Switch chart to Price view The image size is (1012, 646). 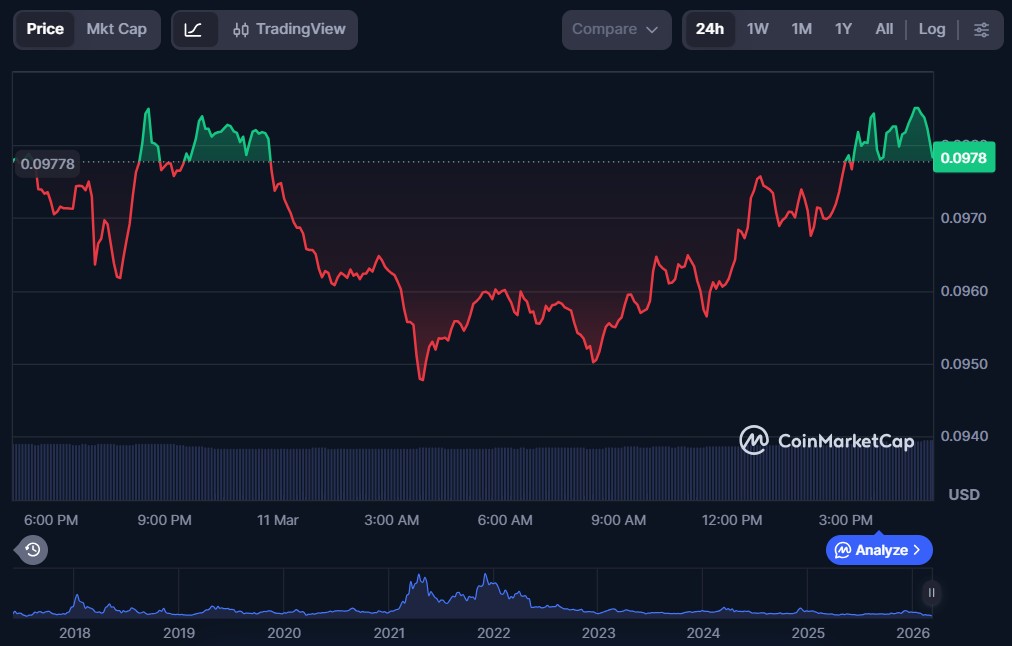point(45,29)
